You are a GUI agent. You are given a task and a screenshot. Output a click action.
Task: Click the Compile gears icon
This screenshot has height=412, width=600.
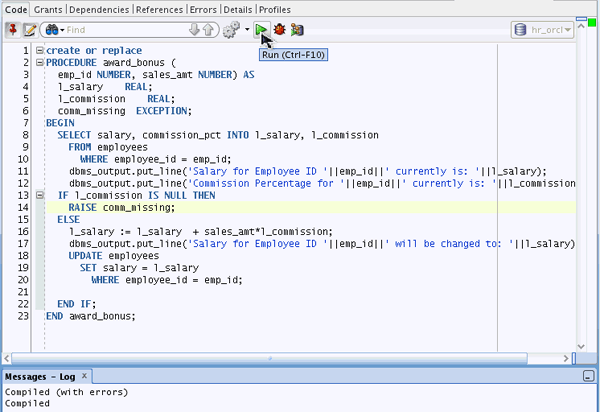[231, 30]
